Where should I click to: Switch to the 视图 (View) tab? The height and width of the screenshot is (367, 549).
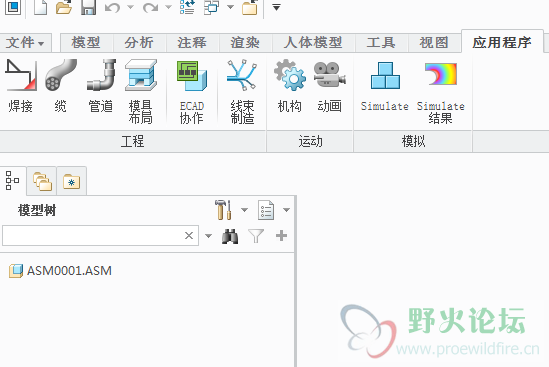(x=434, y=43)
